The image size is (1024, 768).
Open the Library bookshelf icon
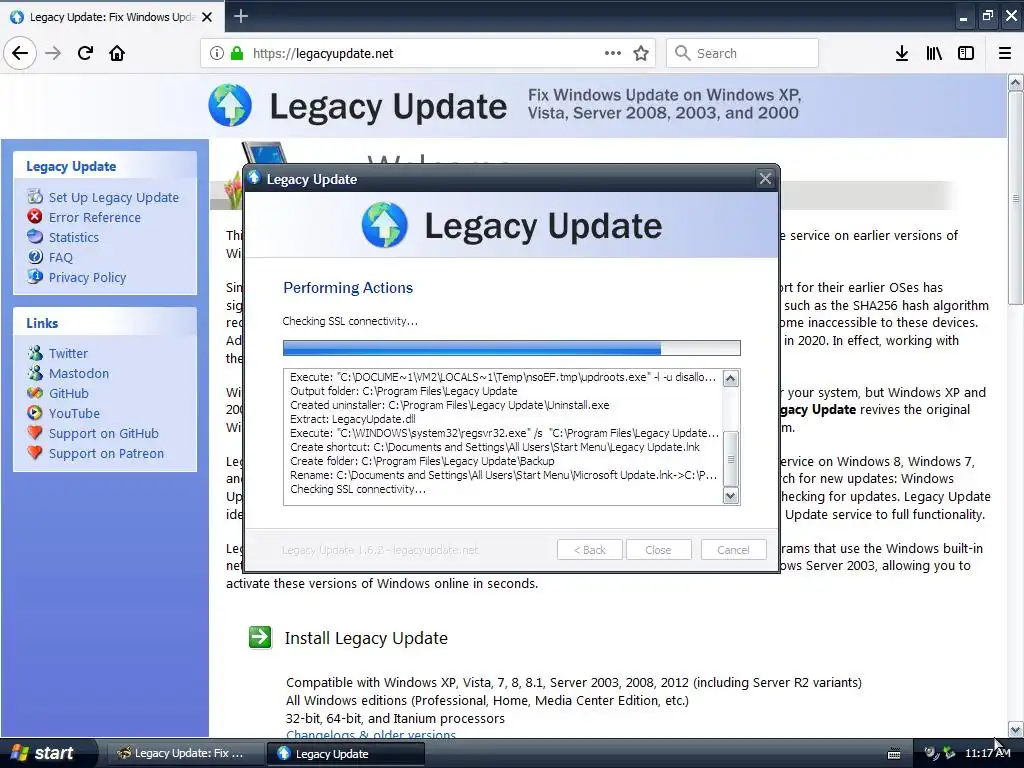[934, 53]
